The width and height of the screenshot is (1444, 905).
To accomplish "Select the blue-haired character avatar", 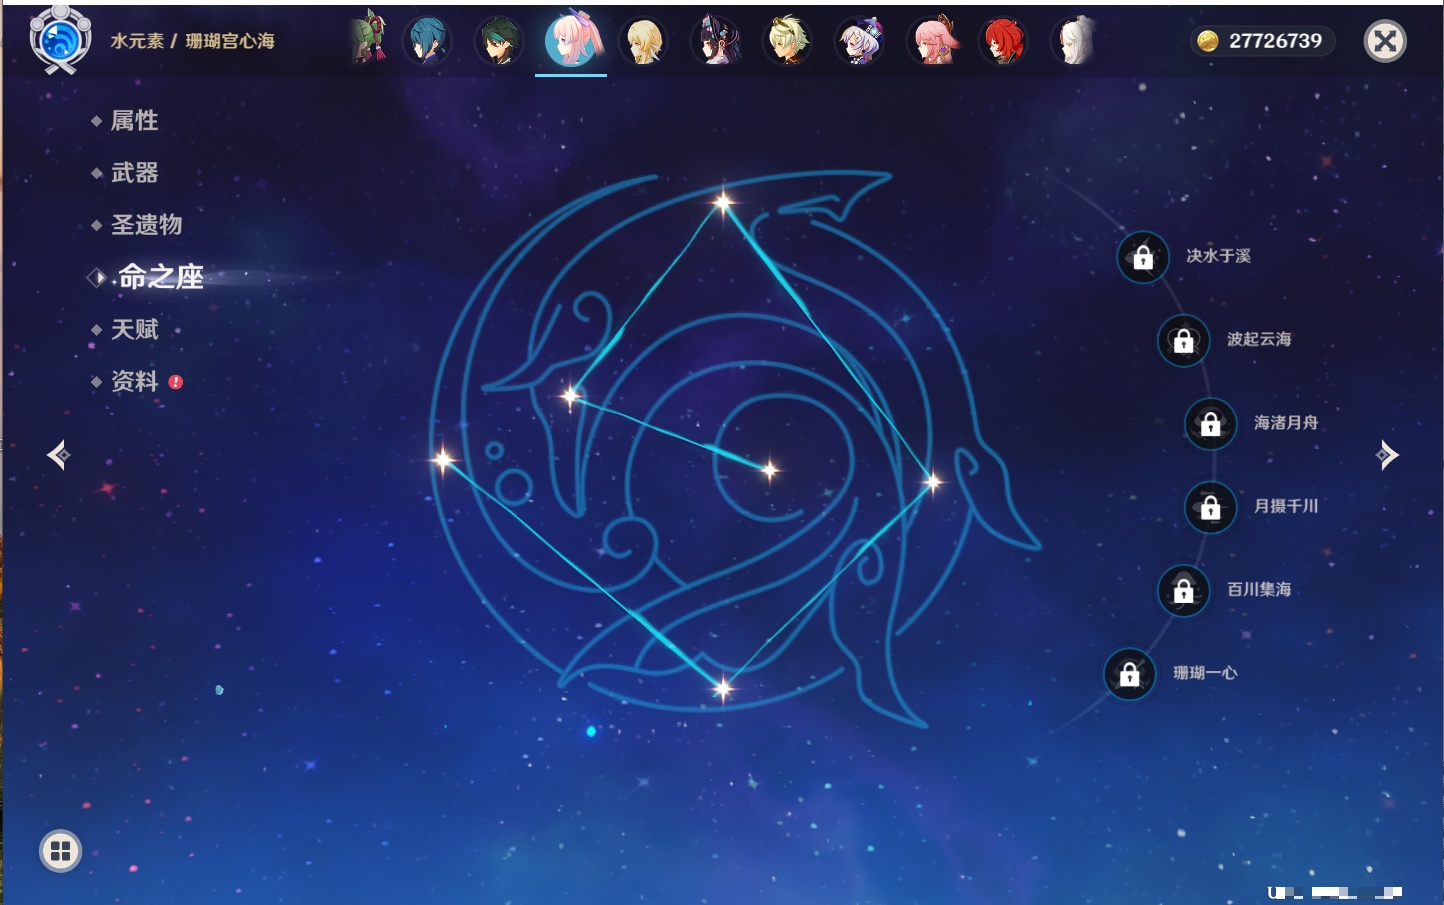I will (428, 41).
